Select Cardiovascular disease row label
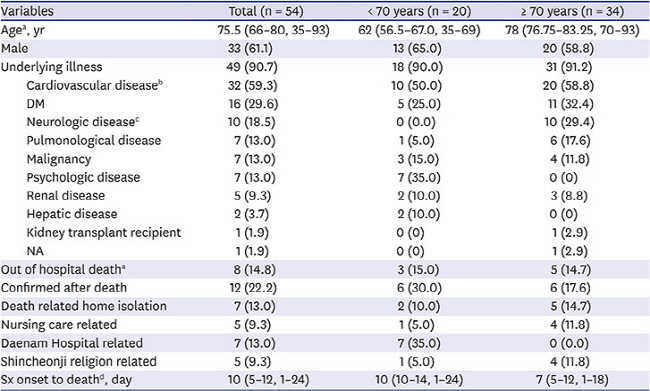 tap(95, 85)
